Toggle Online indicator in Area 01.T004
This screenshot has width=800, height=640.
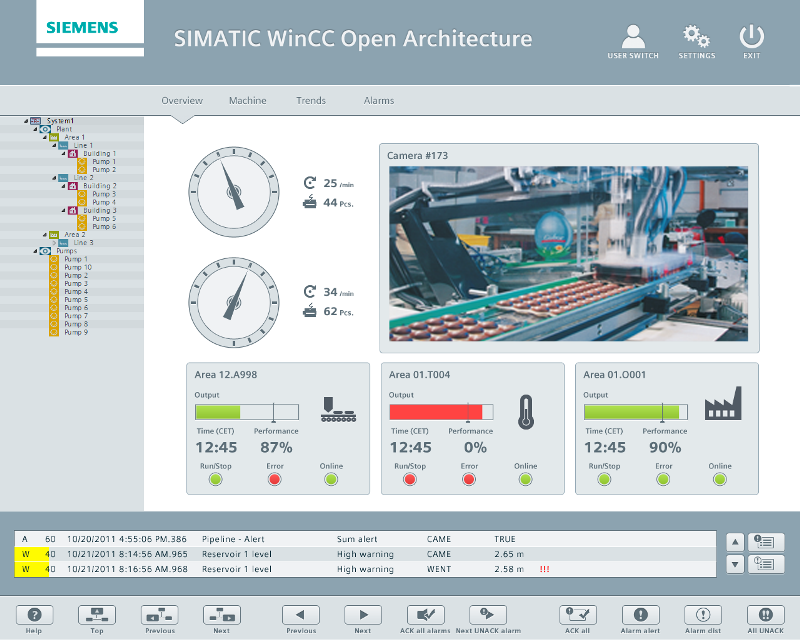526,479
